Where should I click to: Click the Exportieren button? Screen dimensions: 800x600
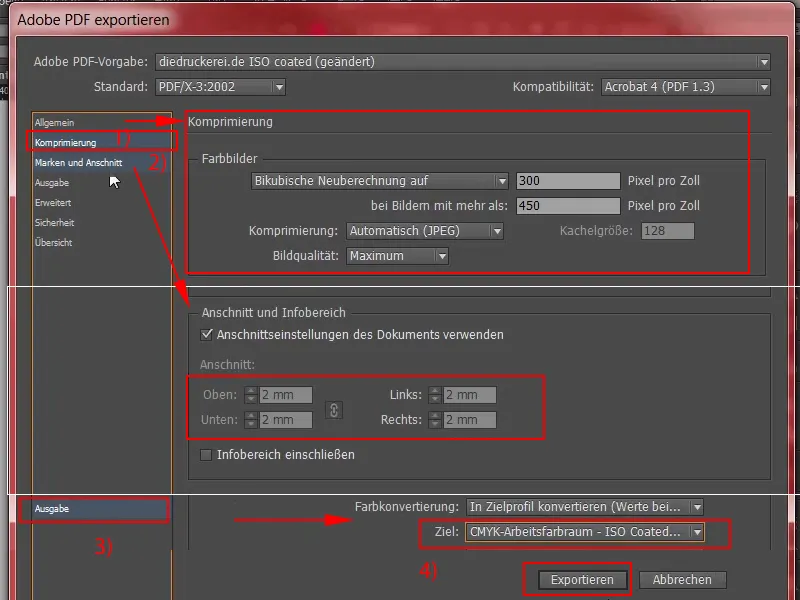coord(582,580)
